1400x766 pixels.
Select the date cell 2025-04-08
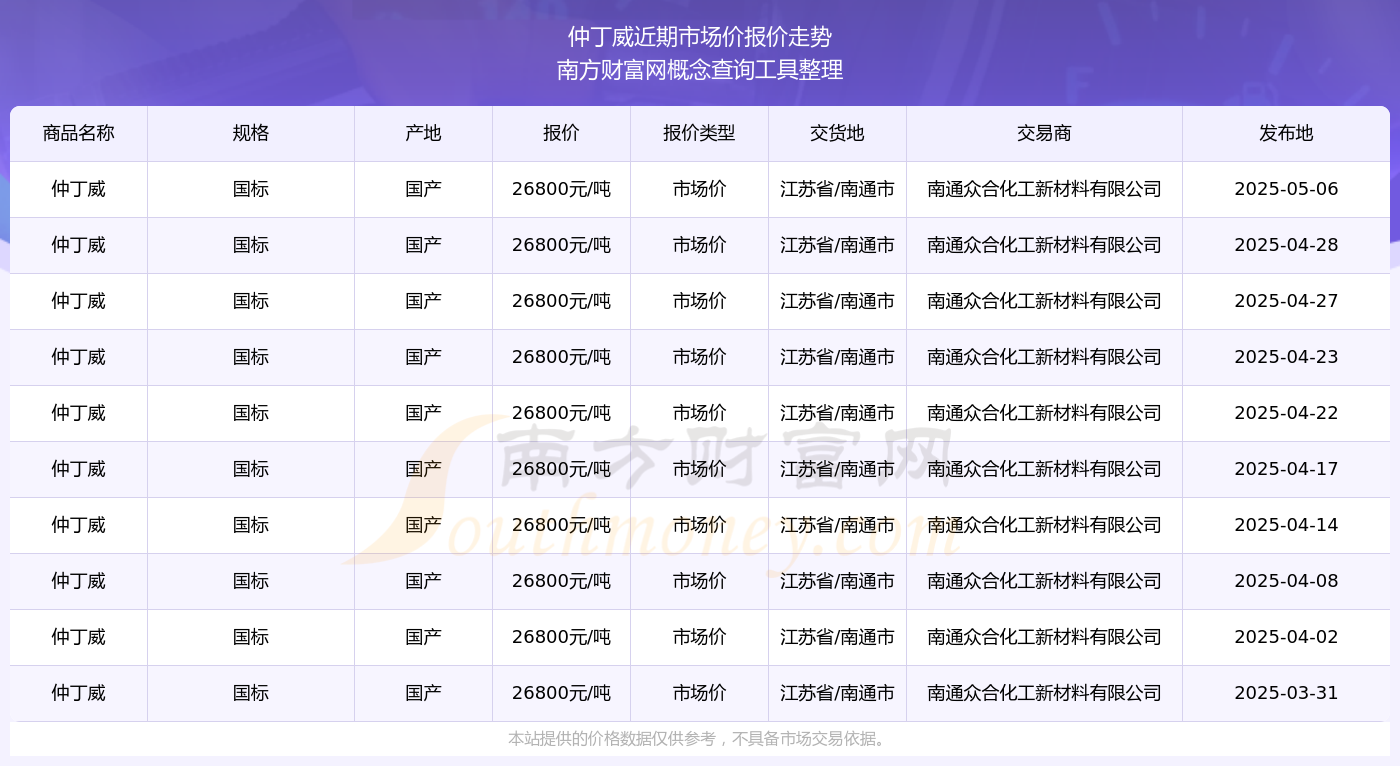1286,581
